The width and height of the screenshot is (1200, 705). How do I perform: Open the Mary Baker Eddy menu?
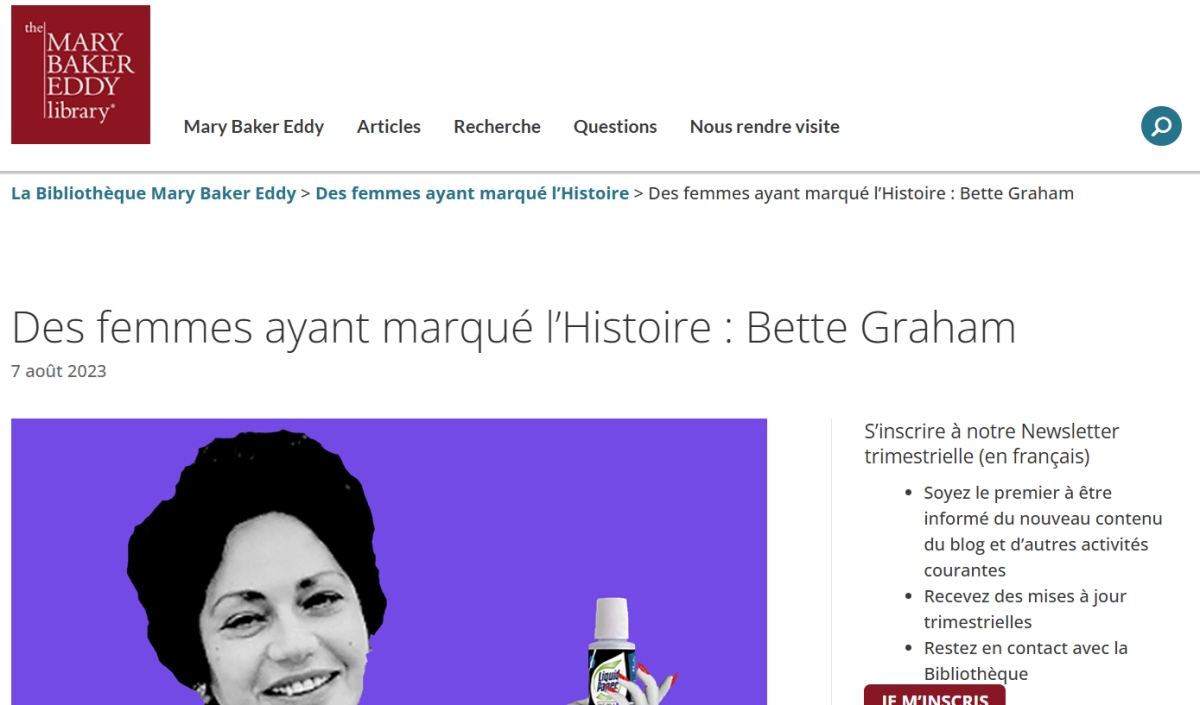click(x=254, y=126)
